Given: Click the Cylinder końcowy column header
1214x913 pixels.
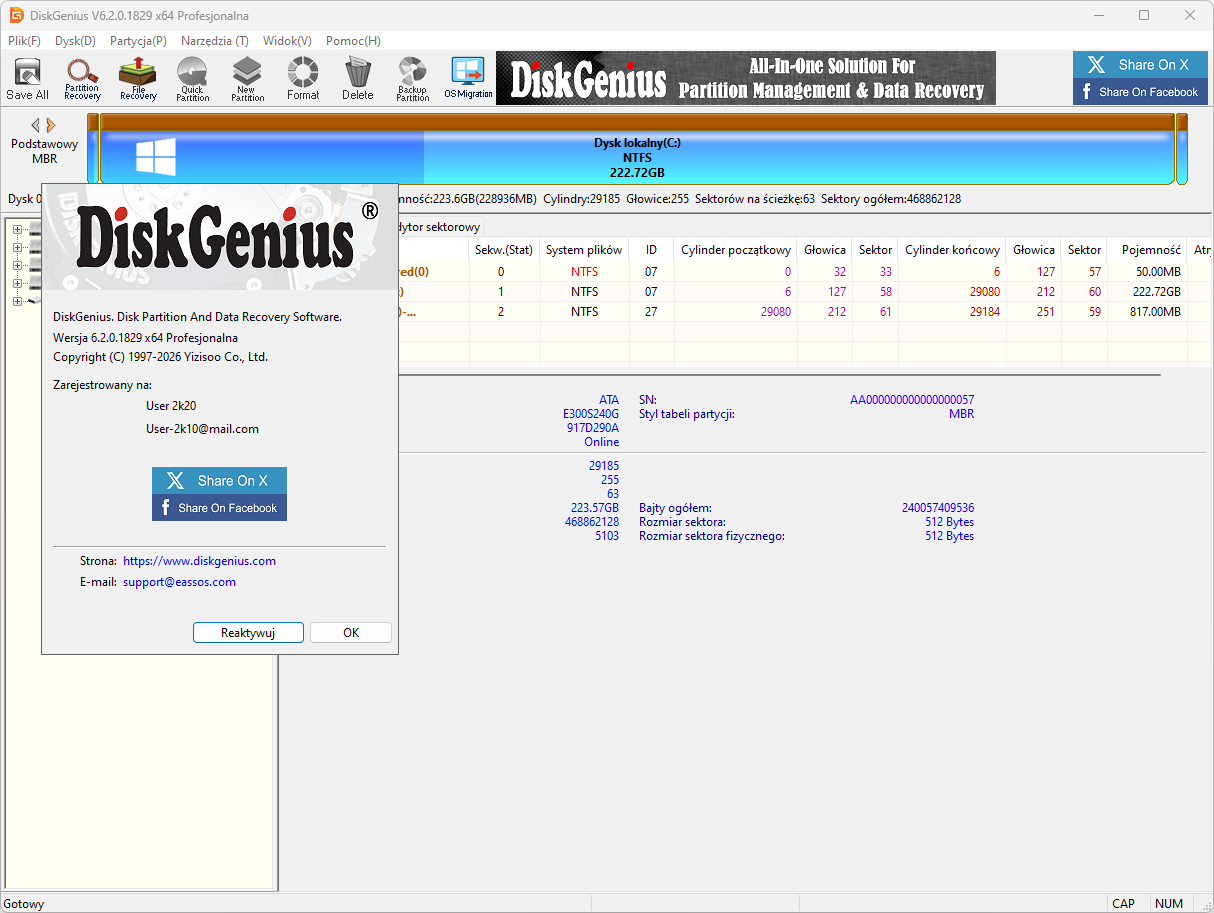Looking at the screenshot, I should click(952, 250).
